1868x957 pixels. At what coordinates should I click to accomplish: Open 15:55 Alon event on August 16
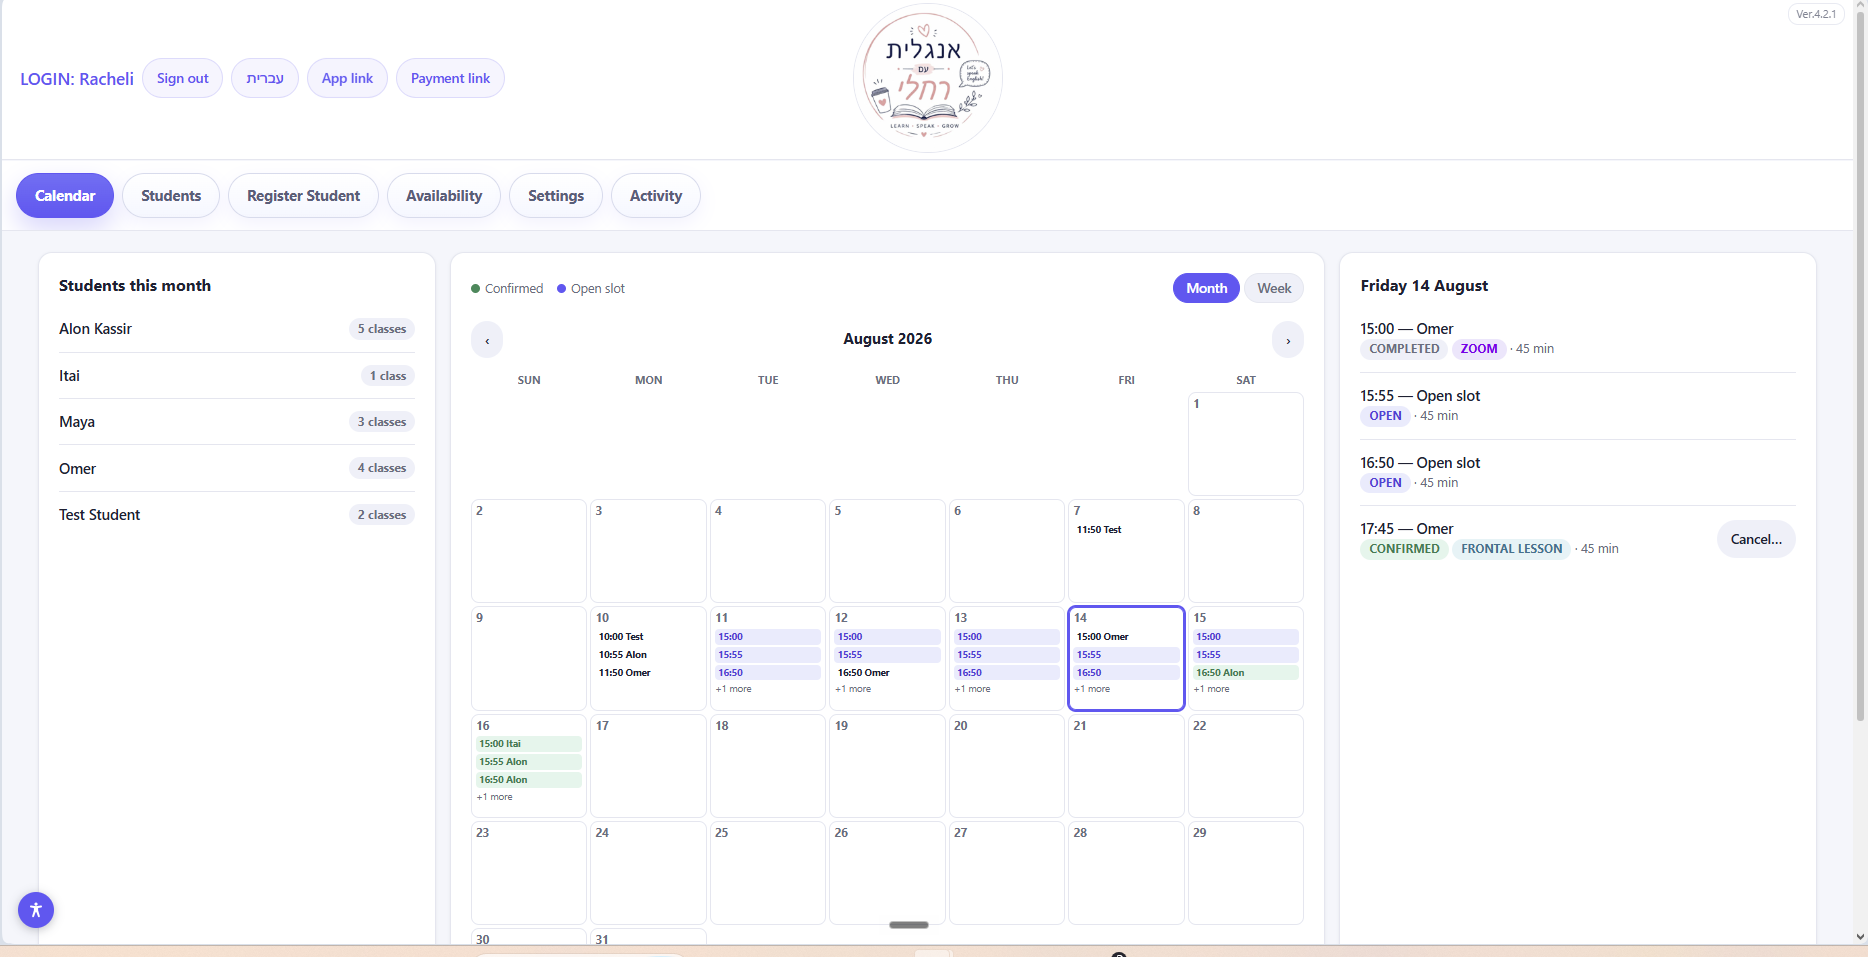click(528, 762)
